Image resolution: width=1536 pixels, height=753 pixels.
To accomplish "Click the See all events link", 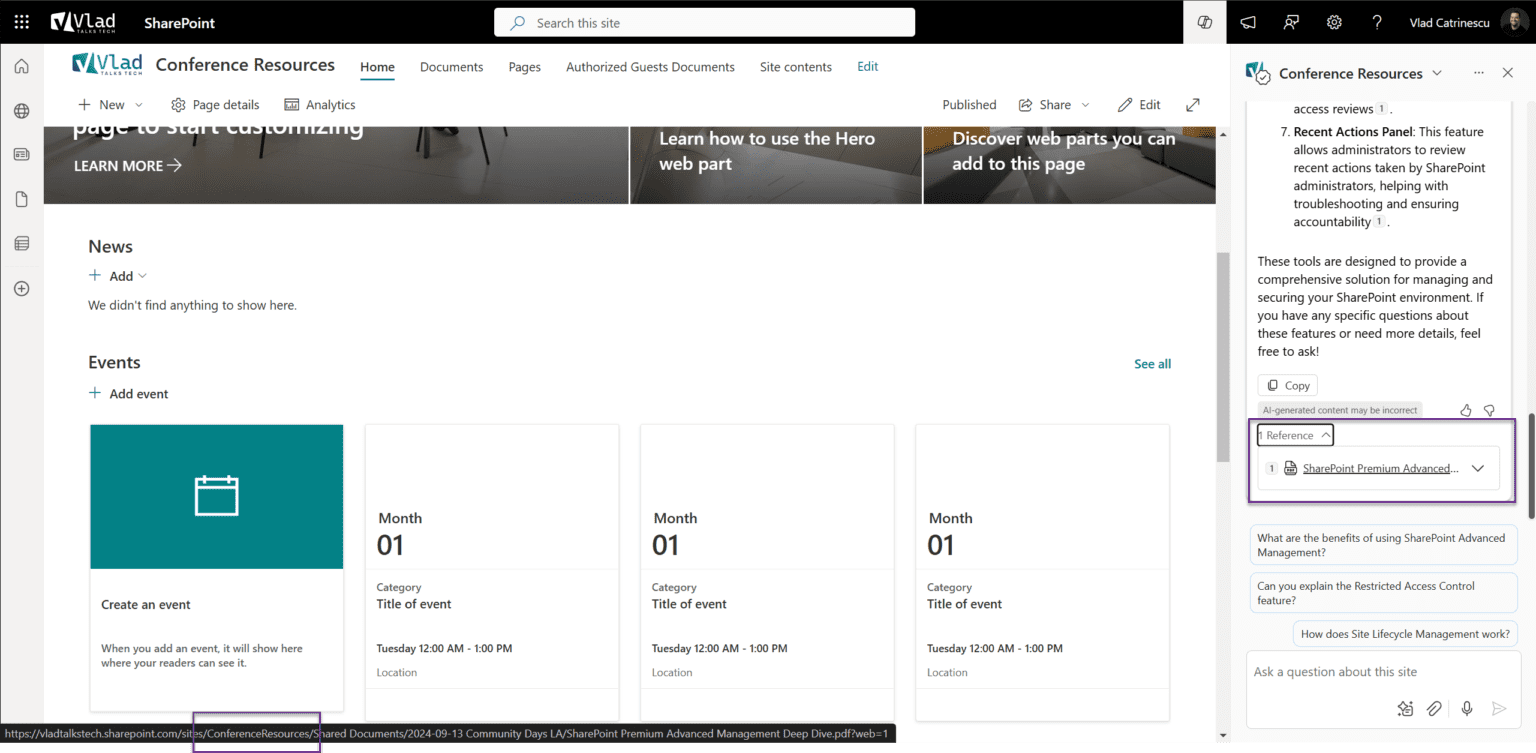I will coord(1152,363).
